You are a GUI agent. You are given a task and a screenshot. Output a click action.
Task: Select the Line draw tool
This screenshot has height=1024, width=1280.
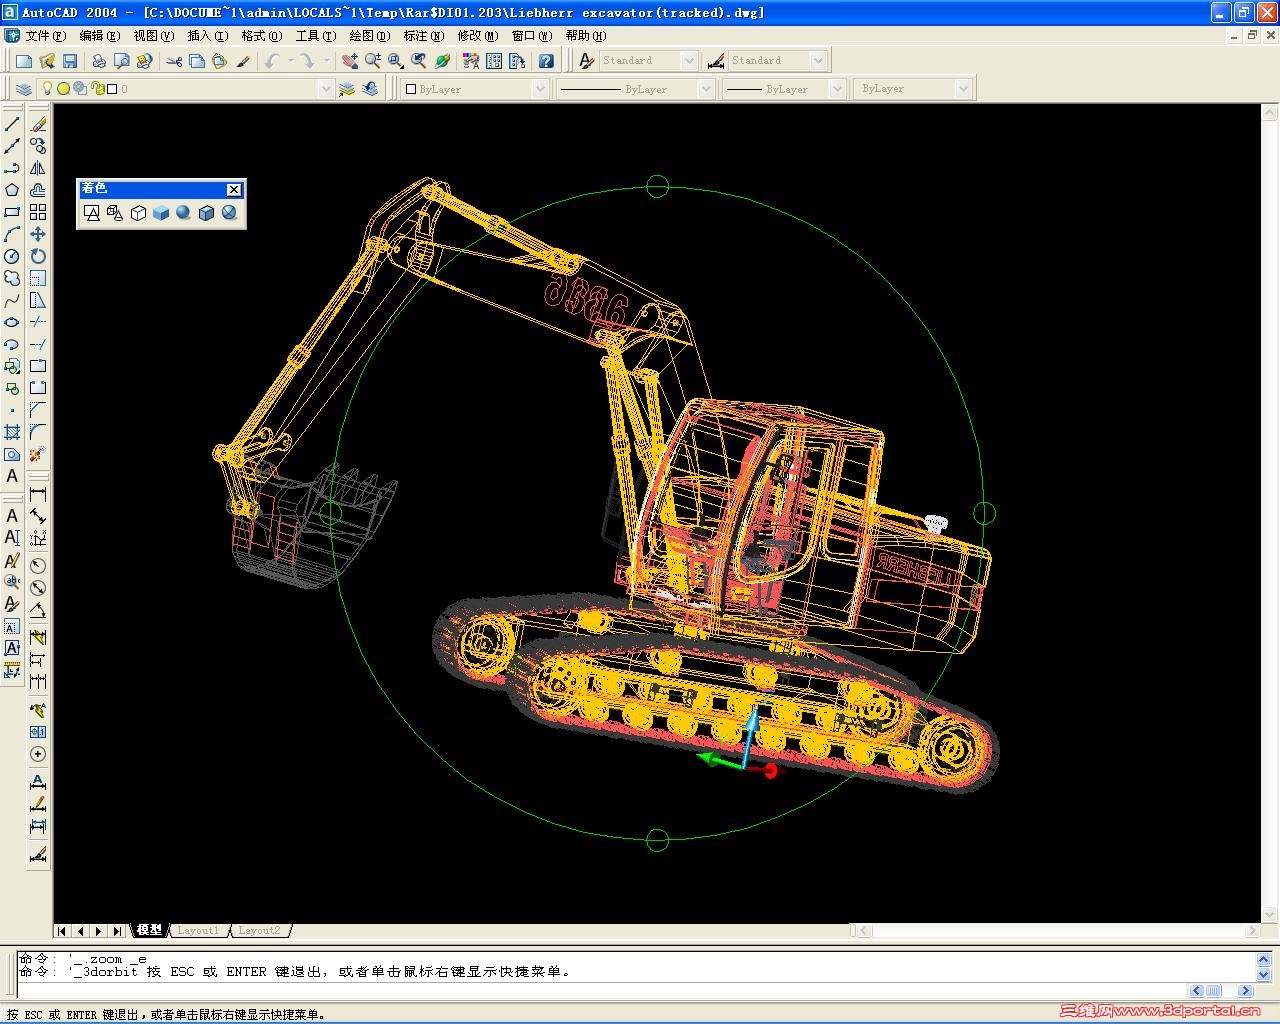pos(12,124)
